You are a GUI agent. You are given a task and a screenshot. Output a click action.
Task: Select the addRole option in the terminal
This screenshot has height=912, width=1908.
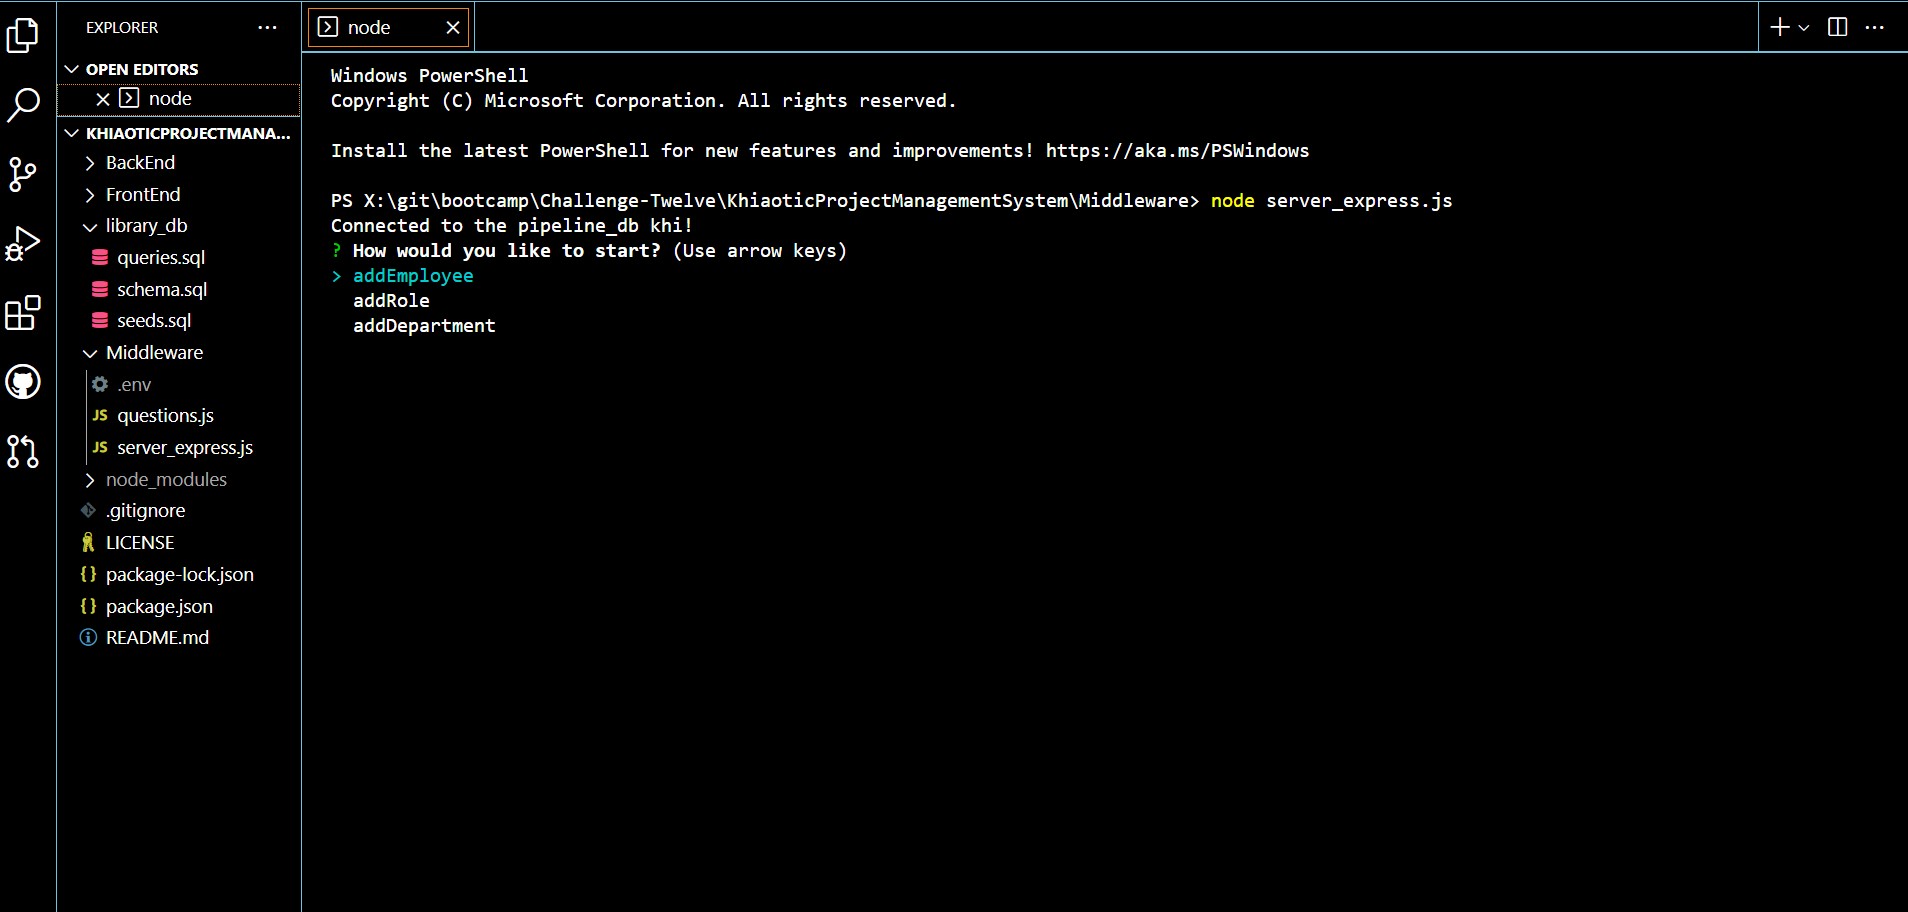391,300
